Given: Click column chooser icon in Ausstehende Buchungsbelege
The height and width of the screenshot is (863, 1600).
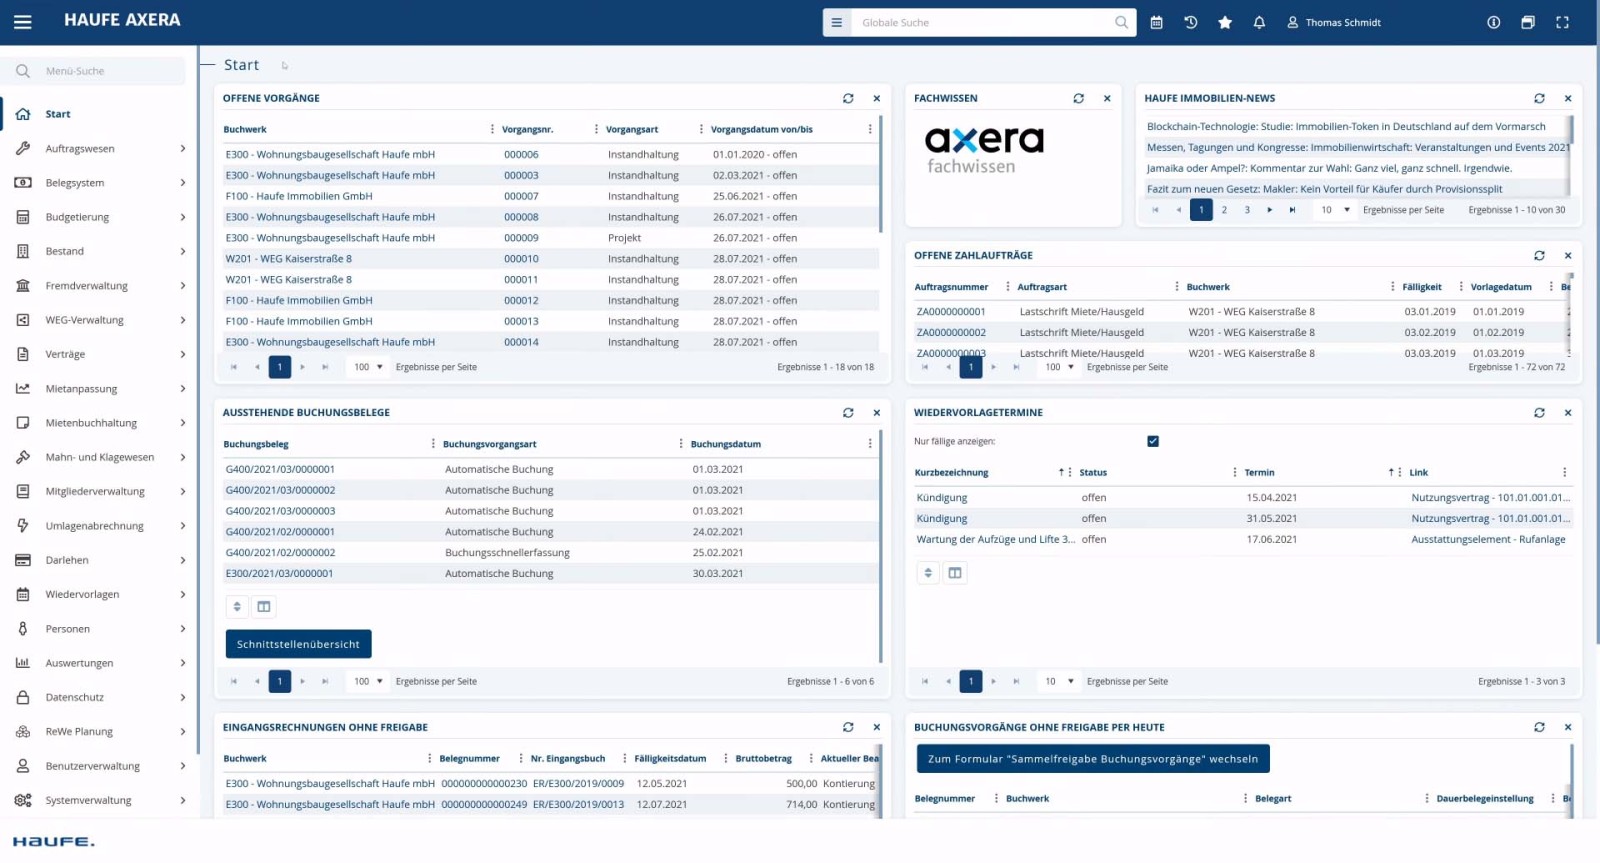Looking at the screenshot, I should (x=264, y=607).
